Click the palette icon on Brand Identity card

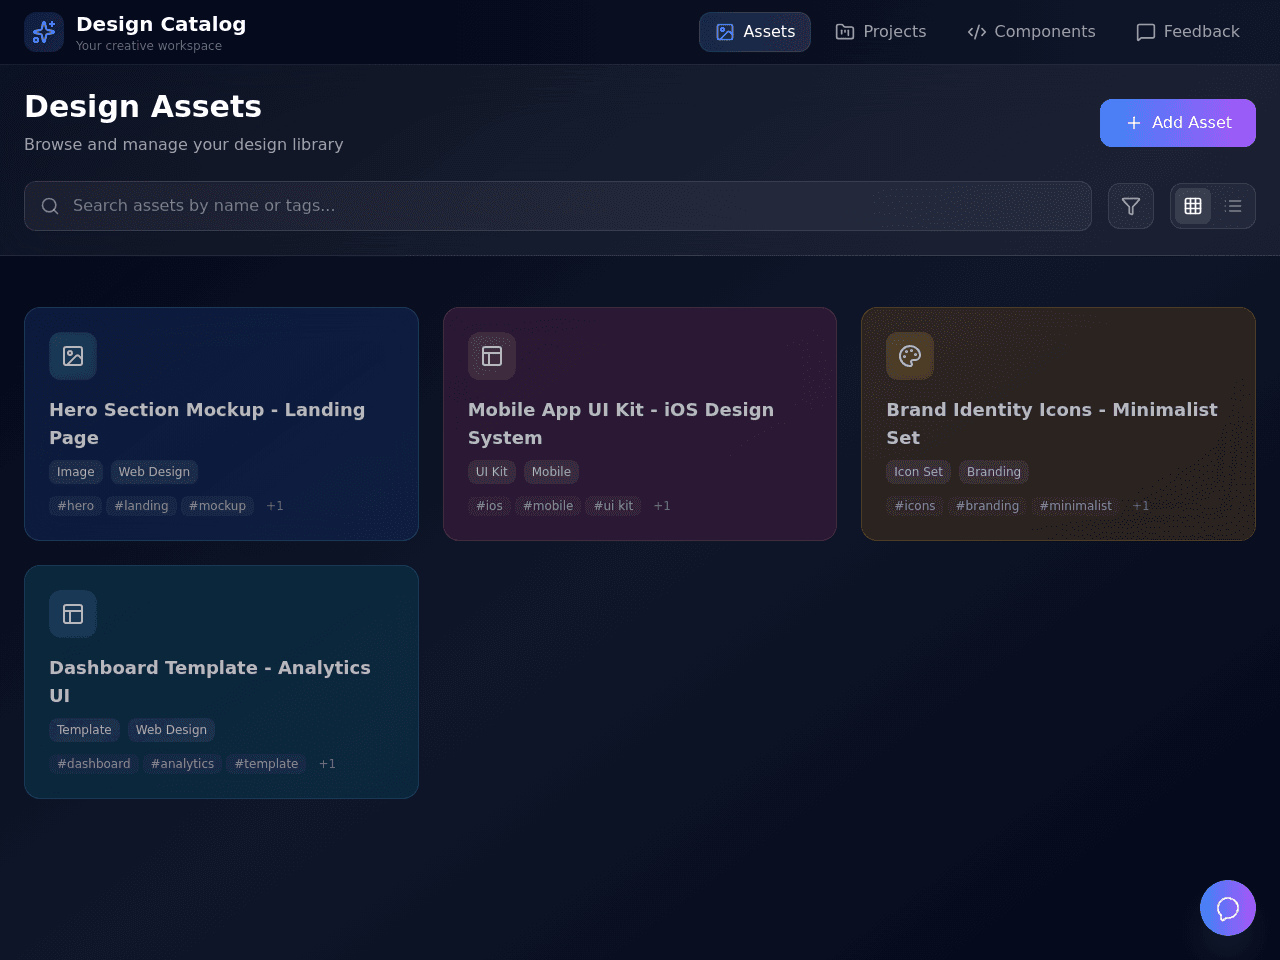point(910,356)
